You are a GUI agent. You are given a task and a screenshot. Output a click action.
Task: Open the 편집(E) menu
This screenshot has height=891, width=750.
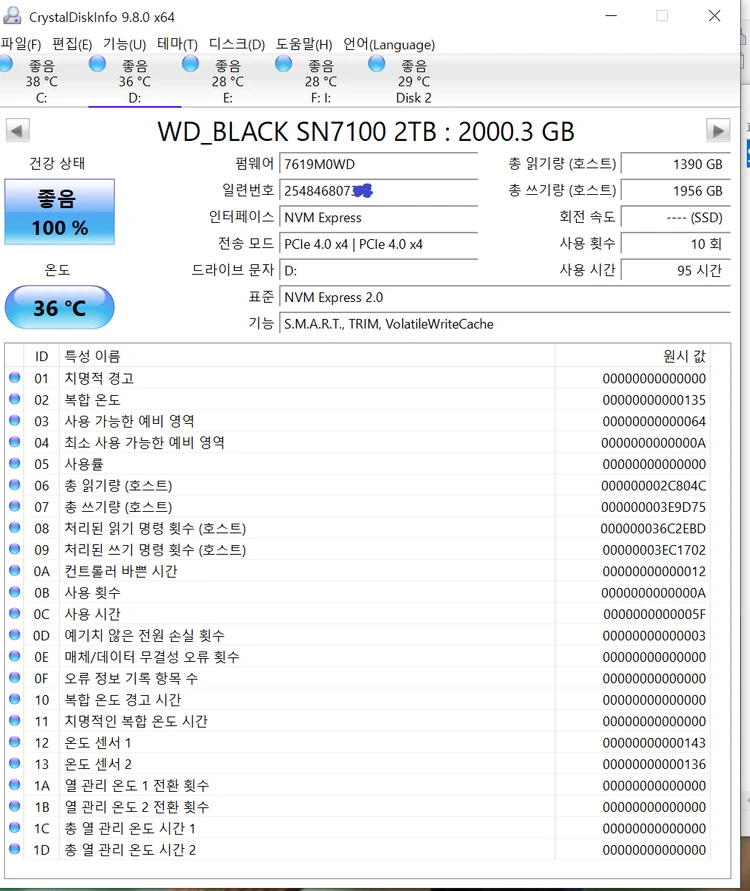tap(72, 44)
